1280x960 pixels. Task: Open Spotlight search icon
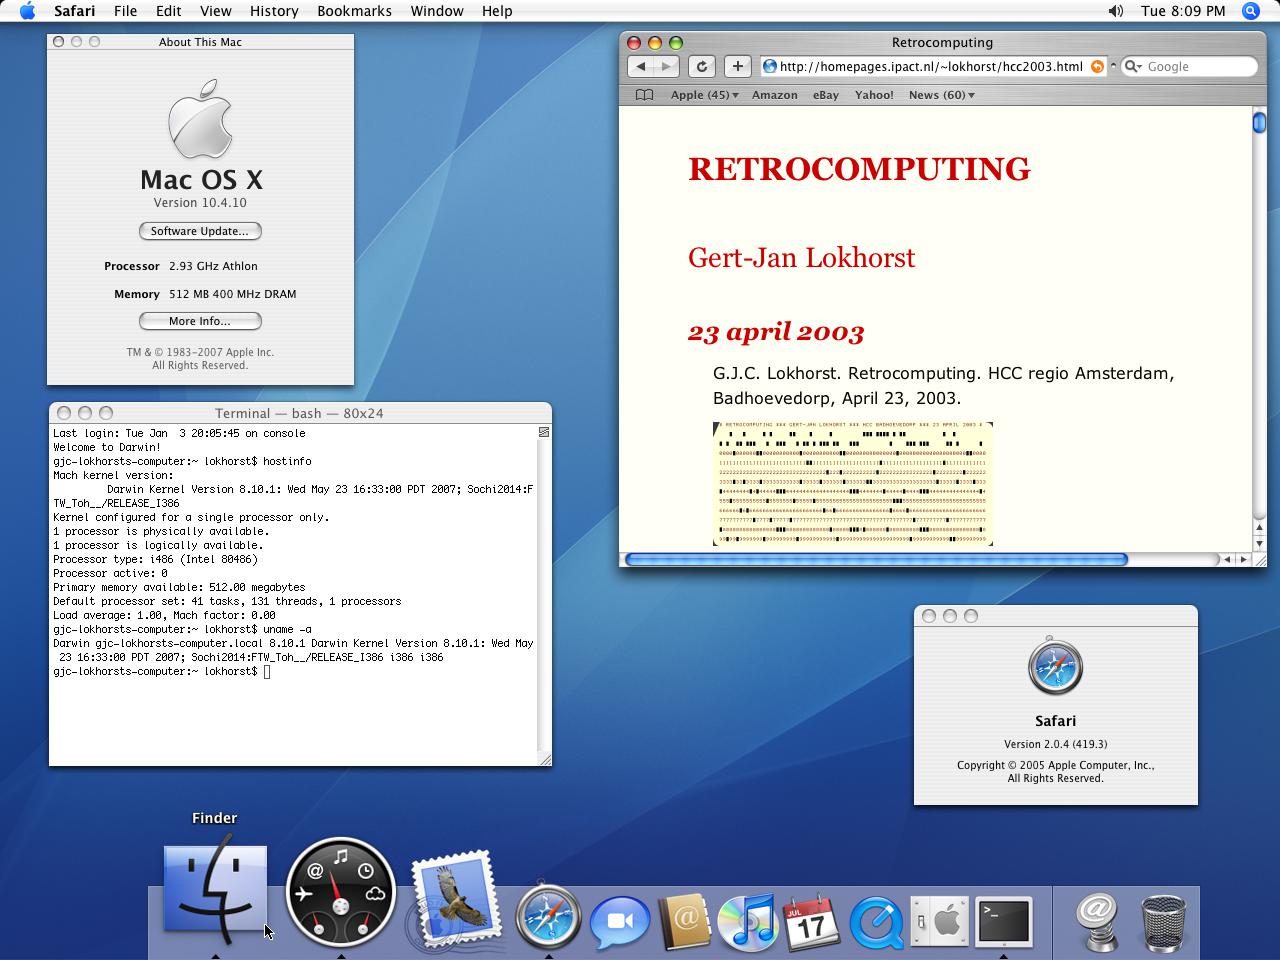(x=1251, y=11)
